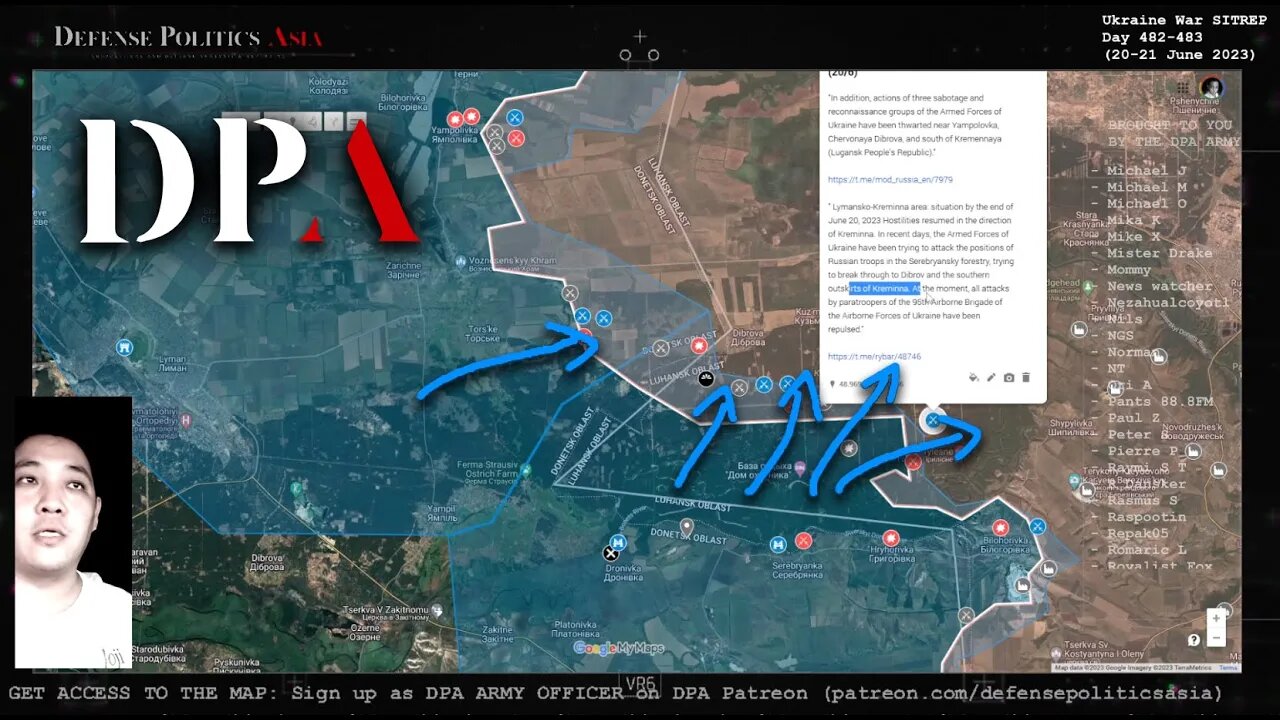Screen dimensions: 1280x720
Task: Click the coordinates pin in popup footer
Action: click(x=833, y=383)
